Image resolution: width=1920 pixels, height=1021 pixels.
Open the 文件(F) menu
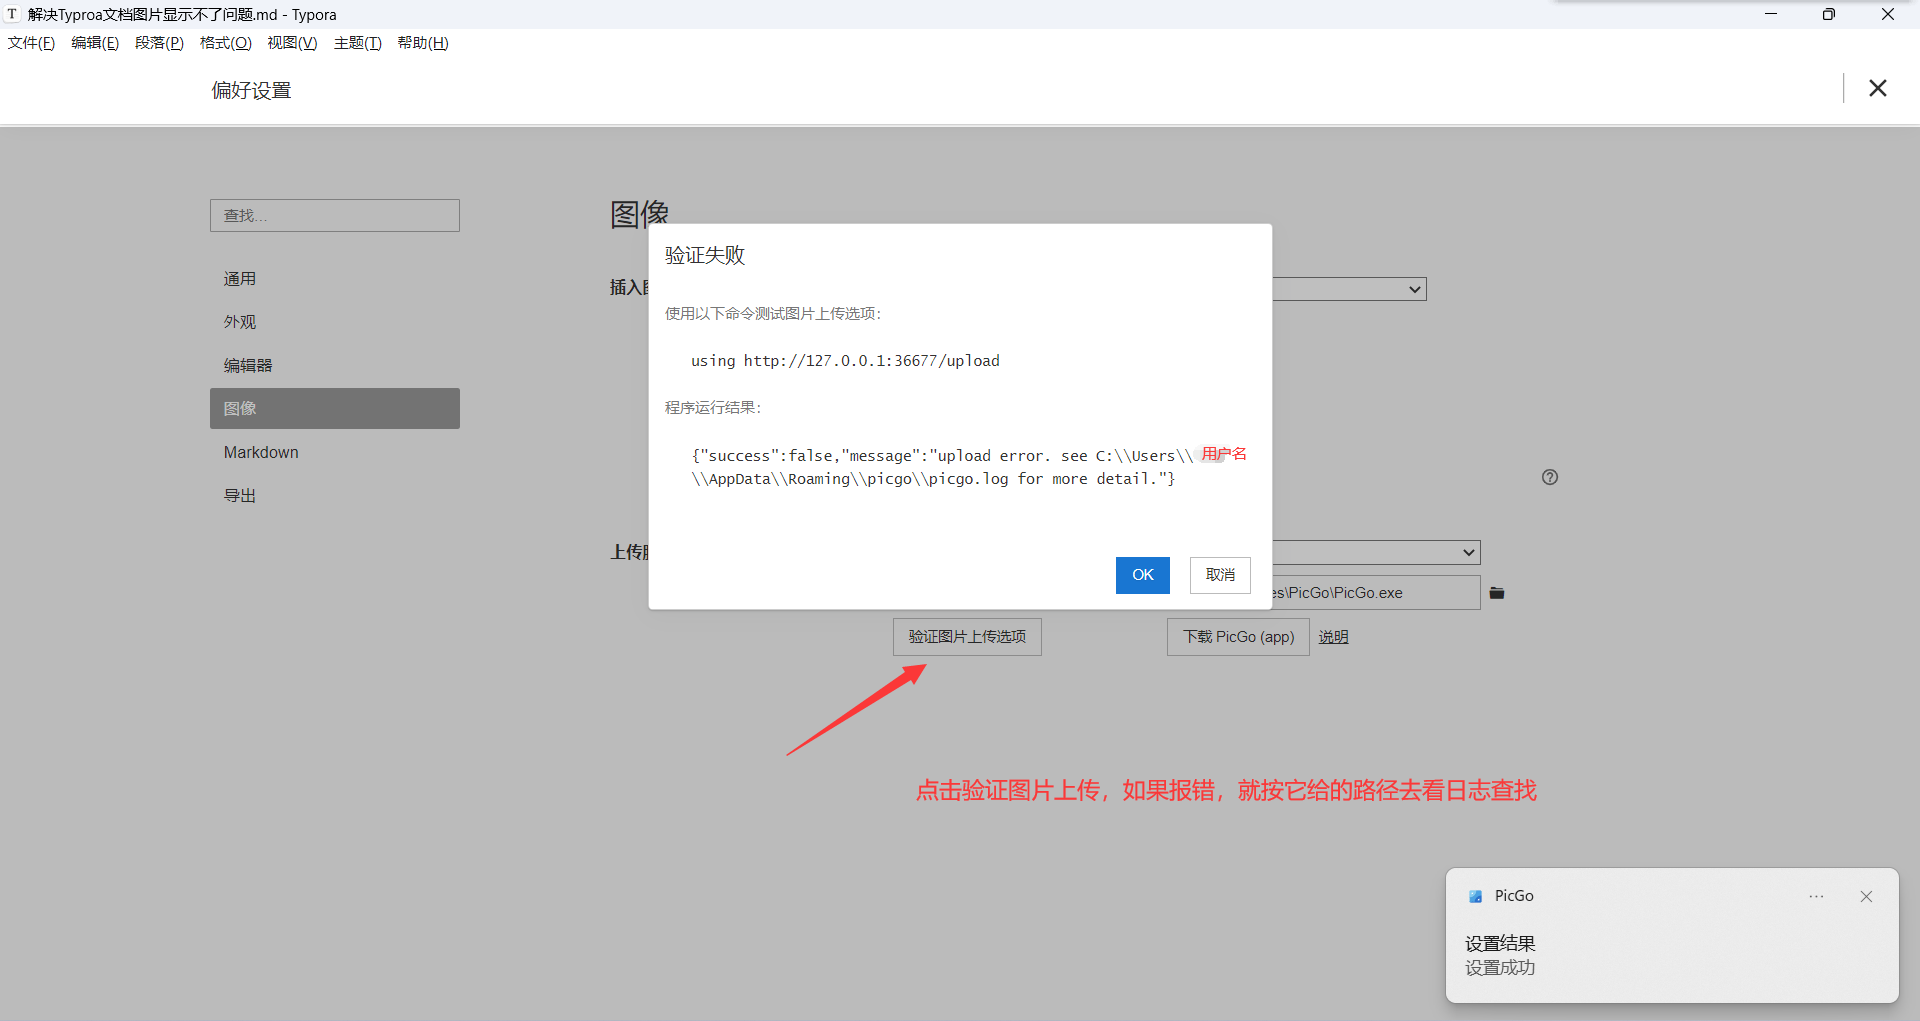(x=31, y=43)
